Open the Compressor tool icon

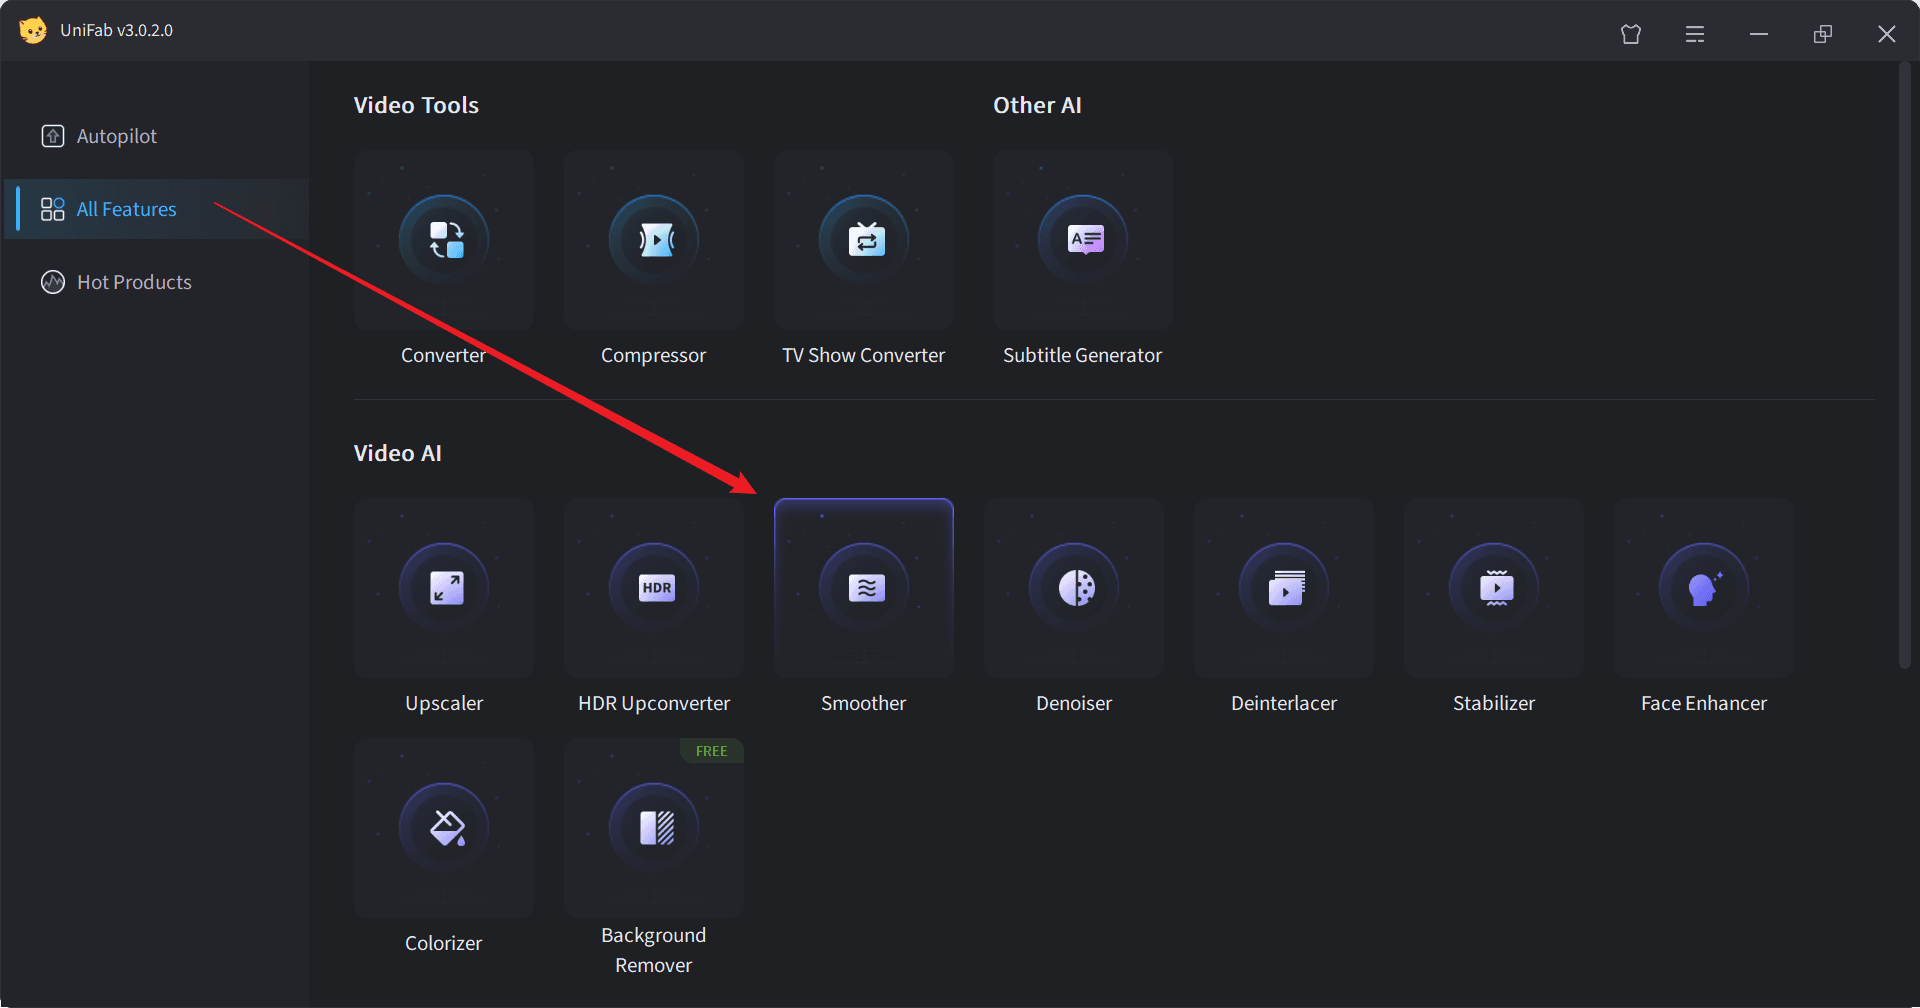pyautogui.click(x=654, y=240)
